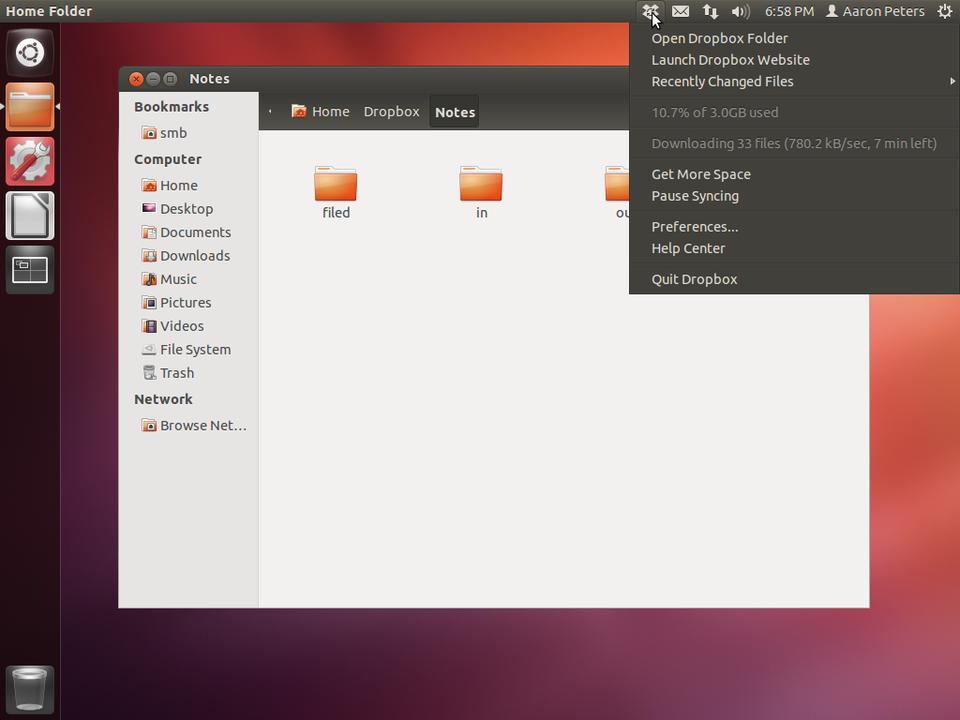Image resolution: width=960 pixels, height=720 pixels.
Task: Select the 'filed' folder
Action: point(336,191)
